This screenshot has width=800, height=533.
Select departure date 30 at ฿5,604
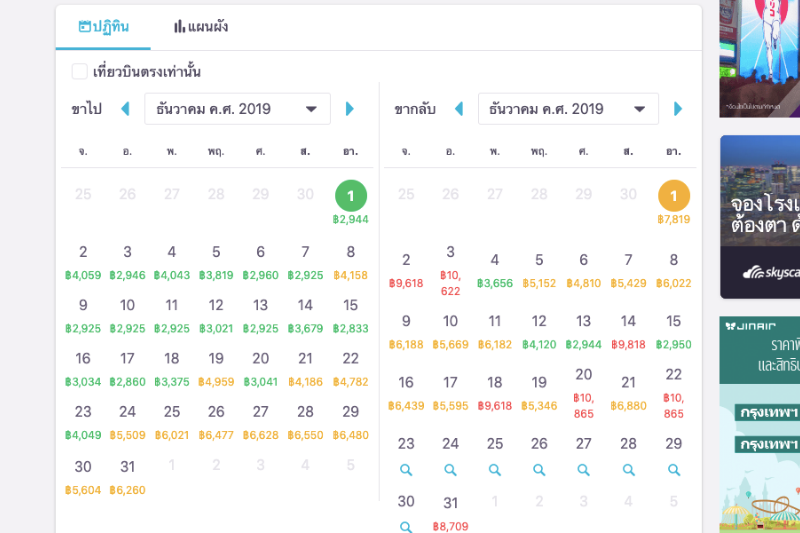(83, 477)
